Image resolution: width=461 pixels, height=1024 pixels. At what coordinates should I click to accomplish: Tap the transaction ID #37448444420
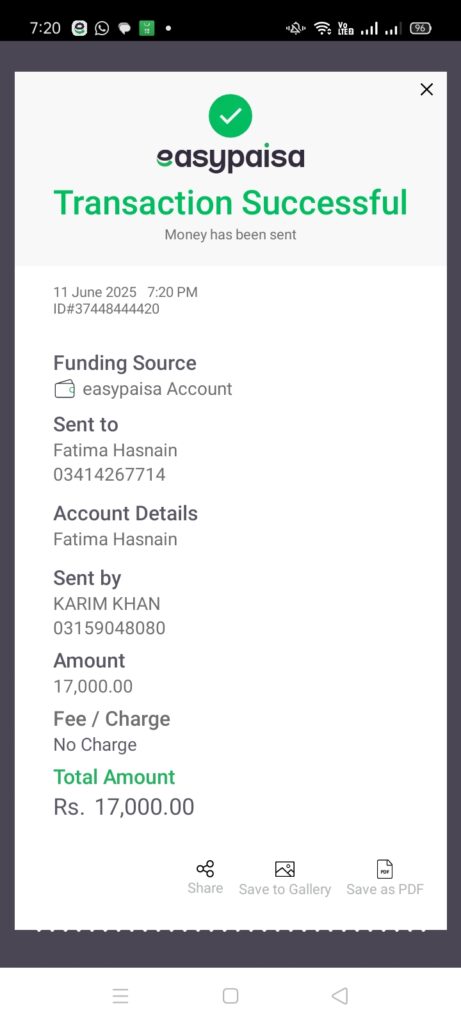106,309
